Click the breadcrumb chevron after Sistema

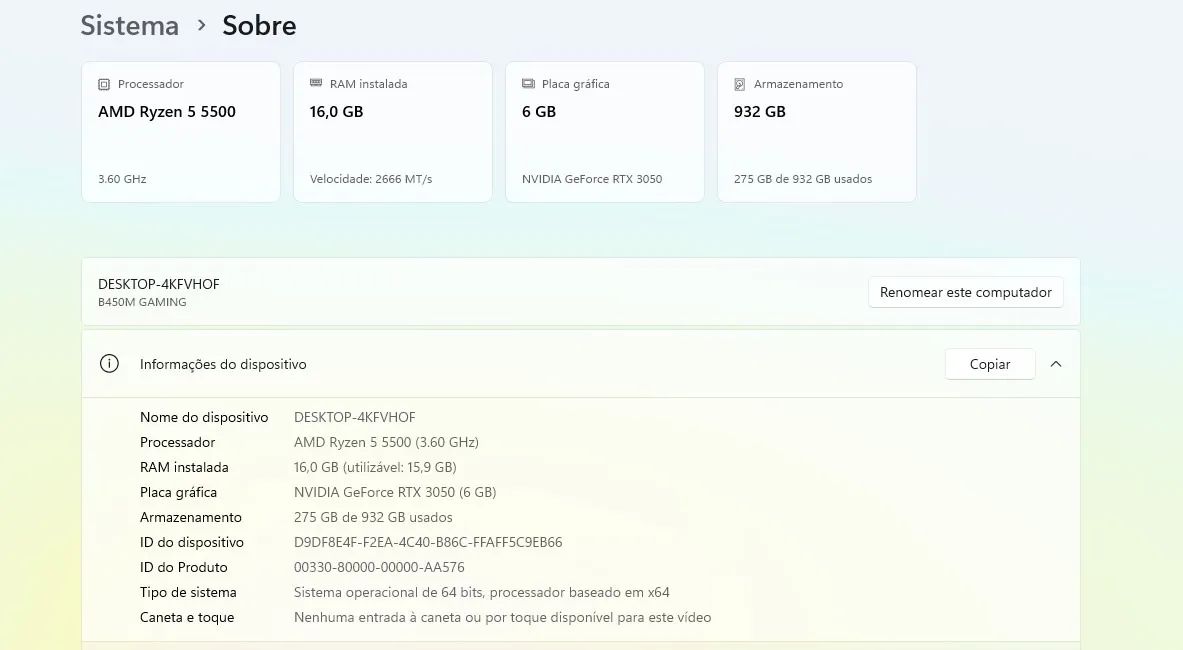(201, 26)
